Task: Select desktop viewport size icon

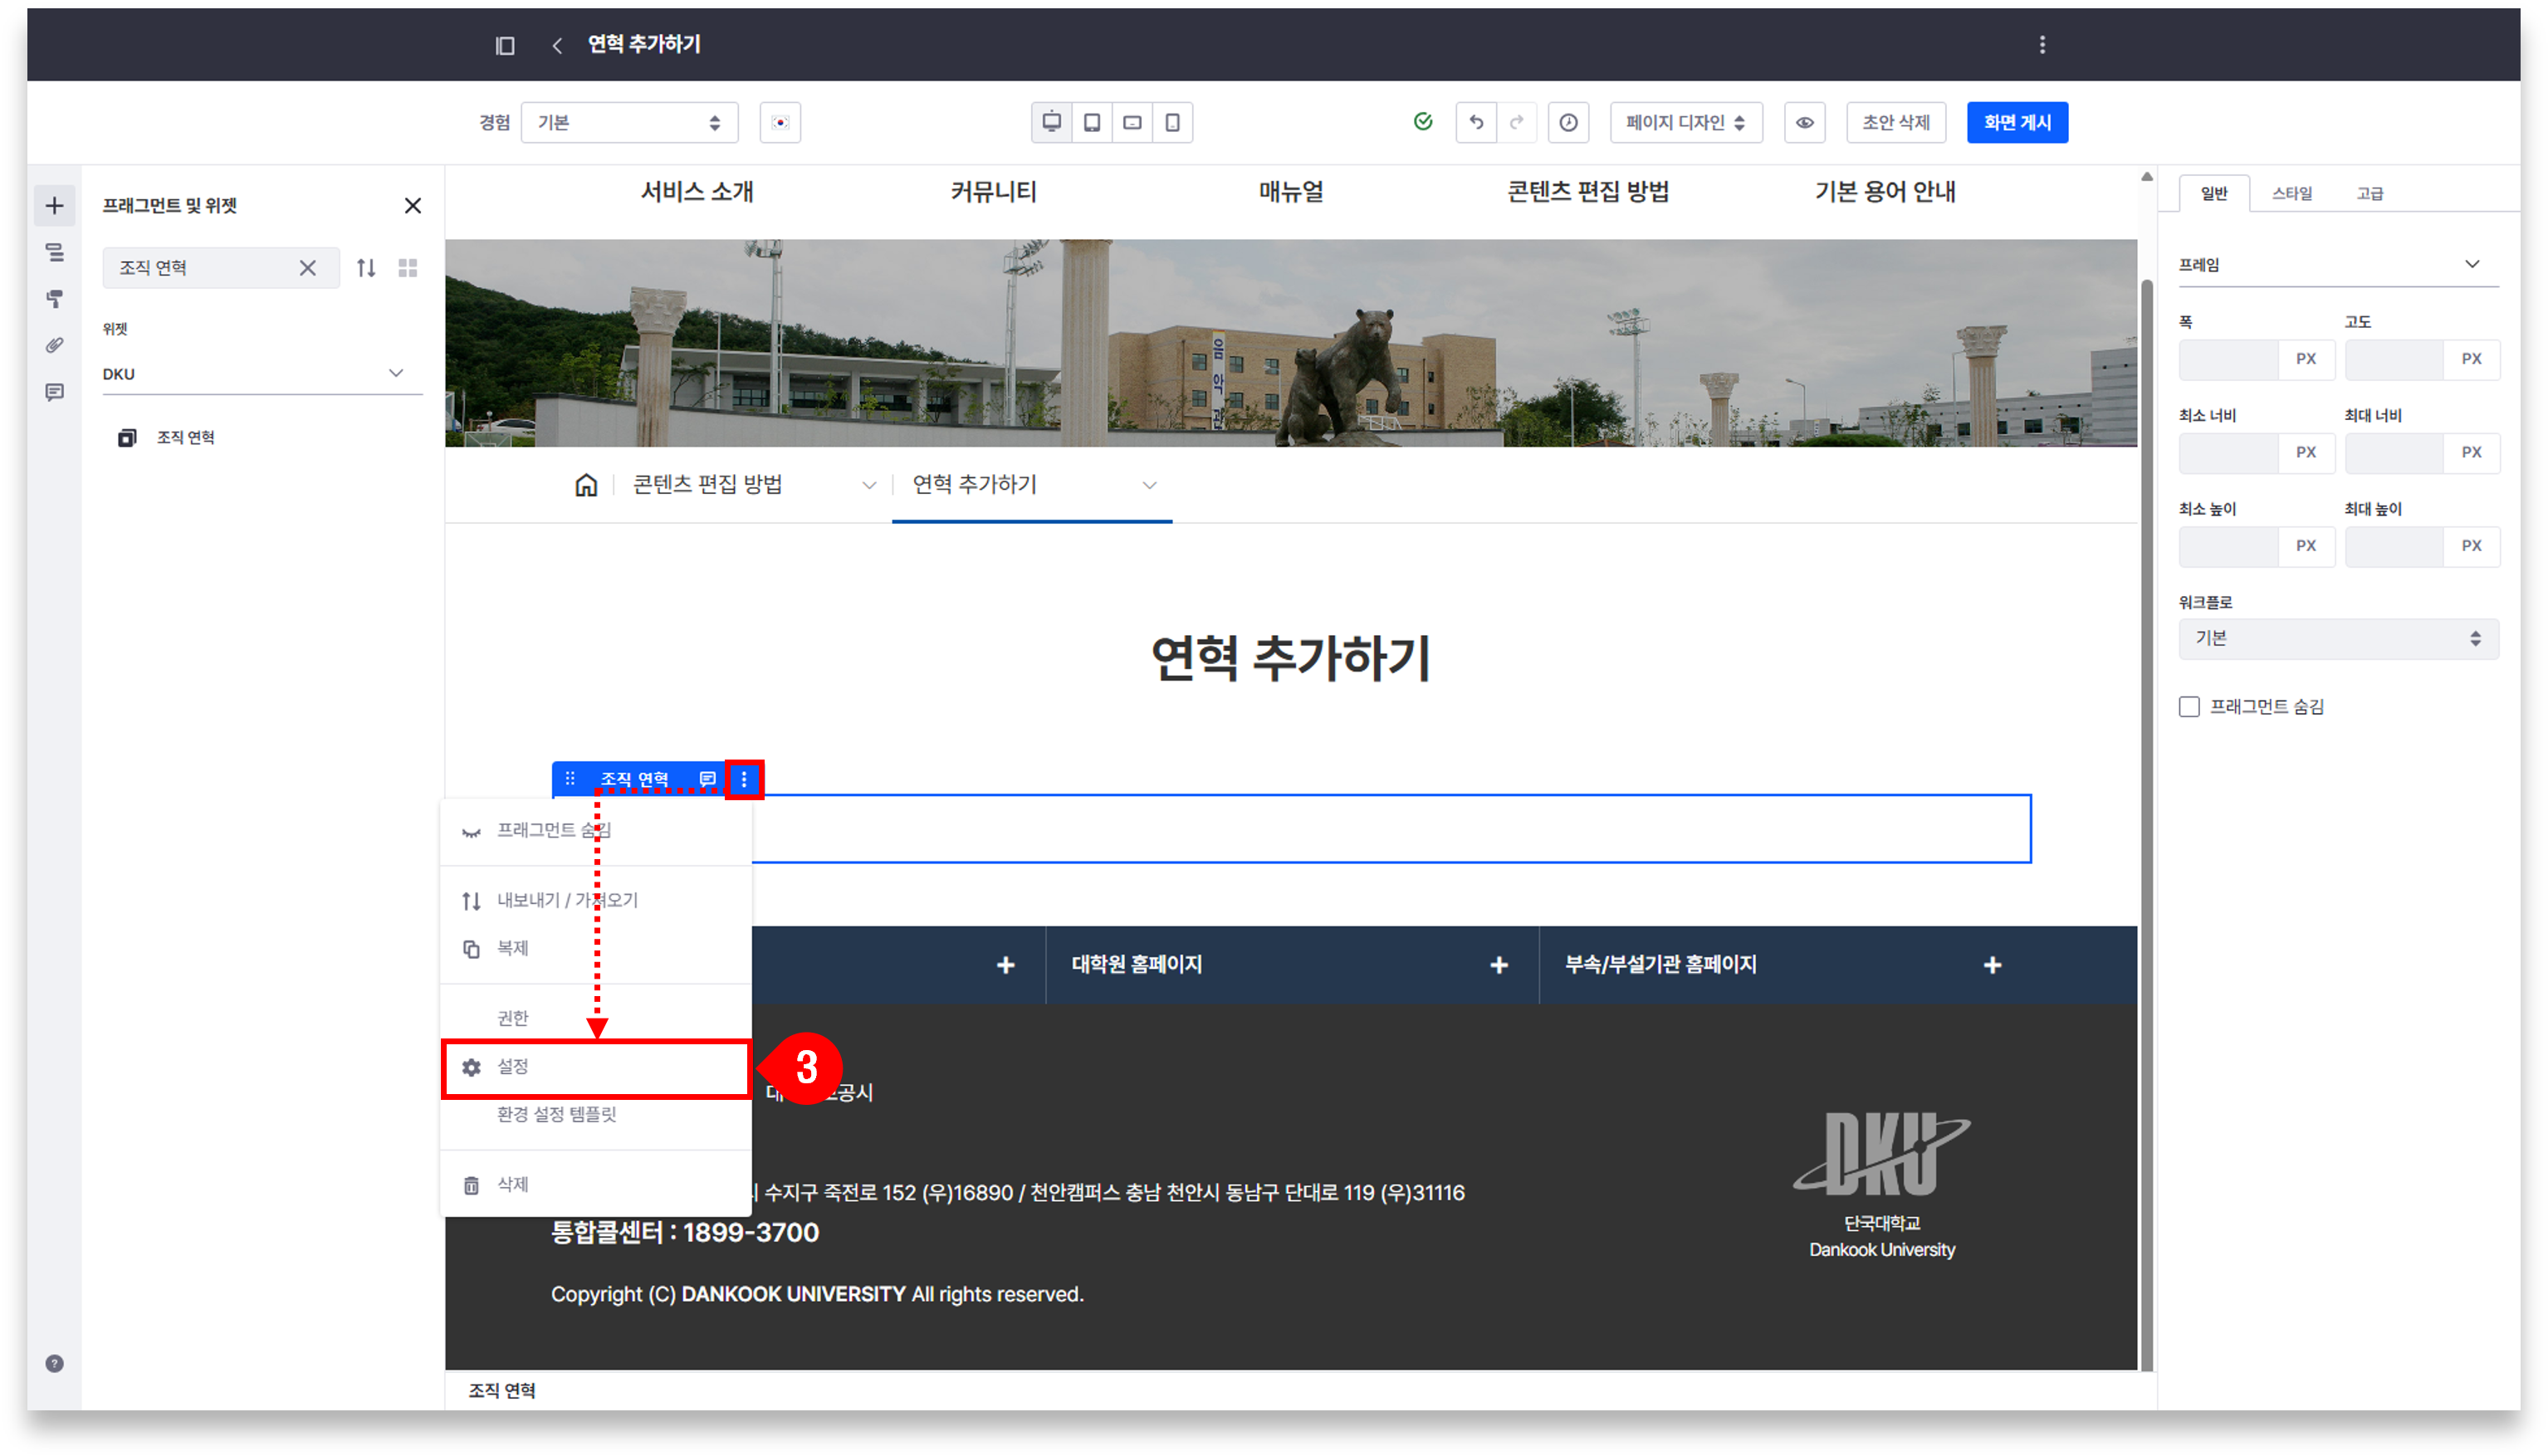Action: pos(1051,122)
